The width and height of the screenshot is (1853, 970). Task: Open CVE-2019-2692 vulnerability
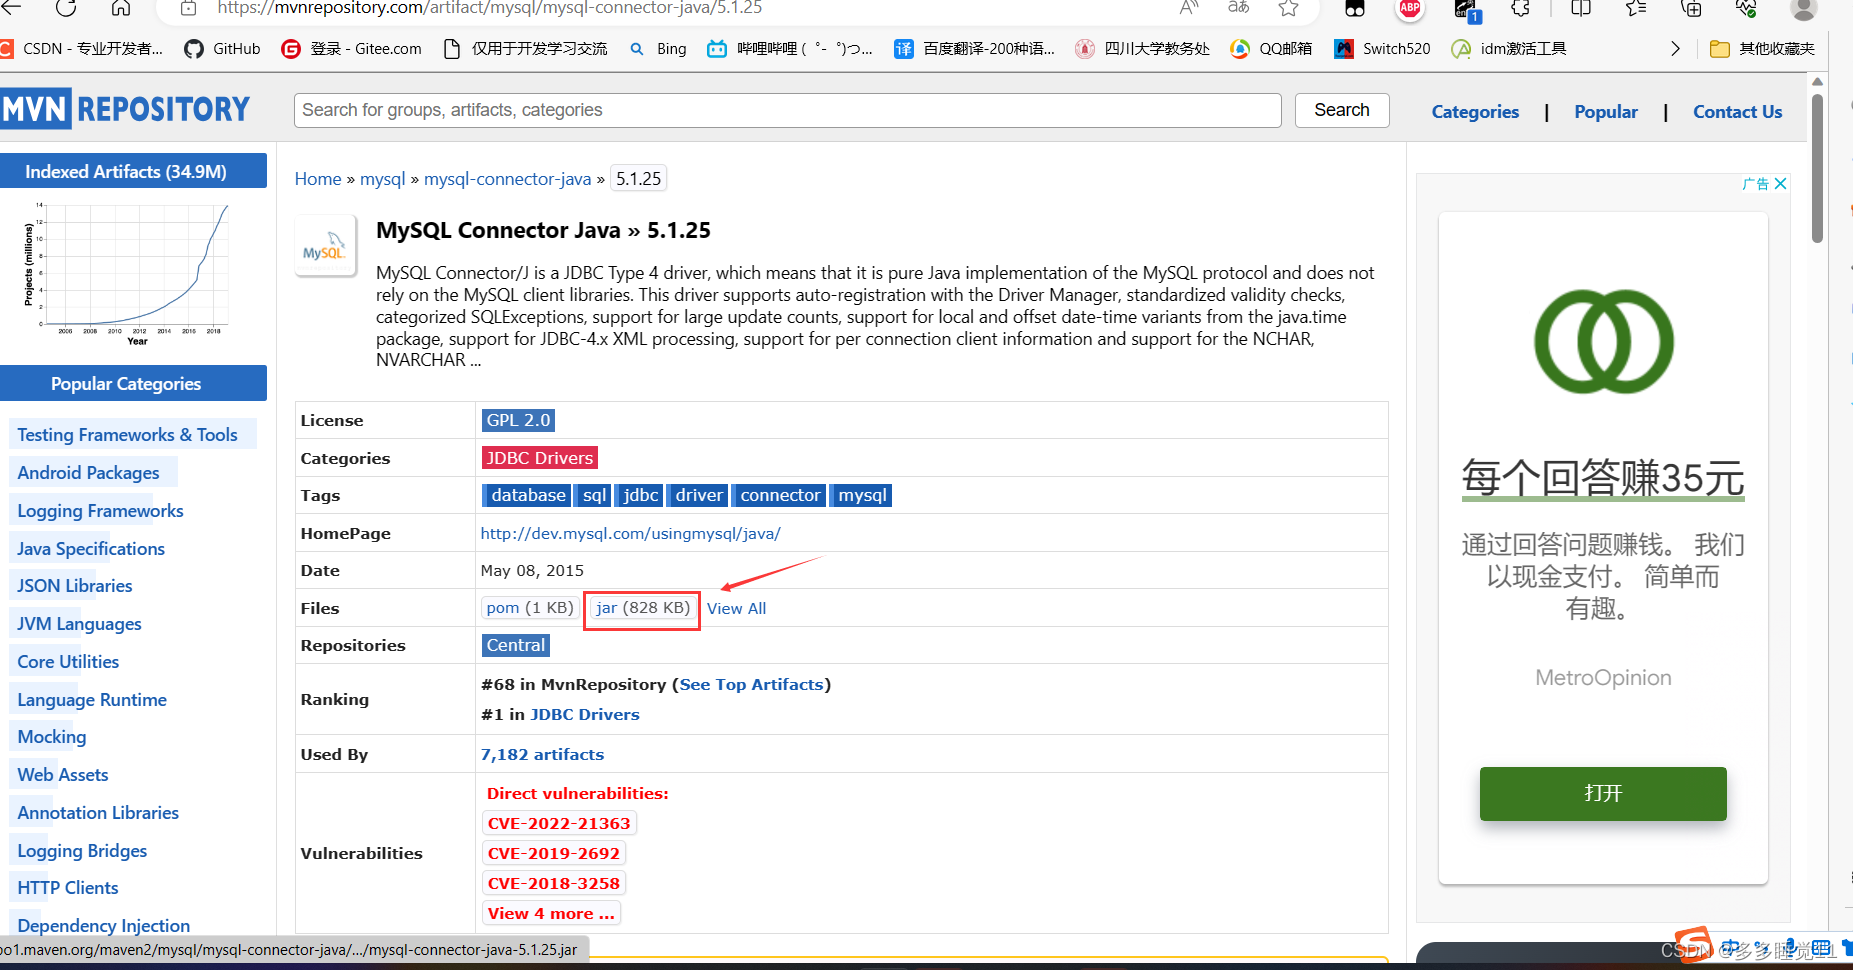[554, 853]
